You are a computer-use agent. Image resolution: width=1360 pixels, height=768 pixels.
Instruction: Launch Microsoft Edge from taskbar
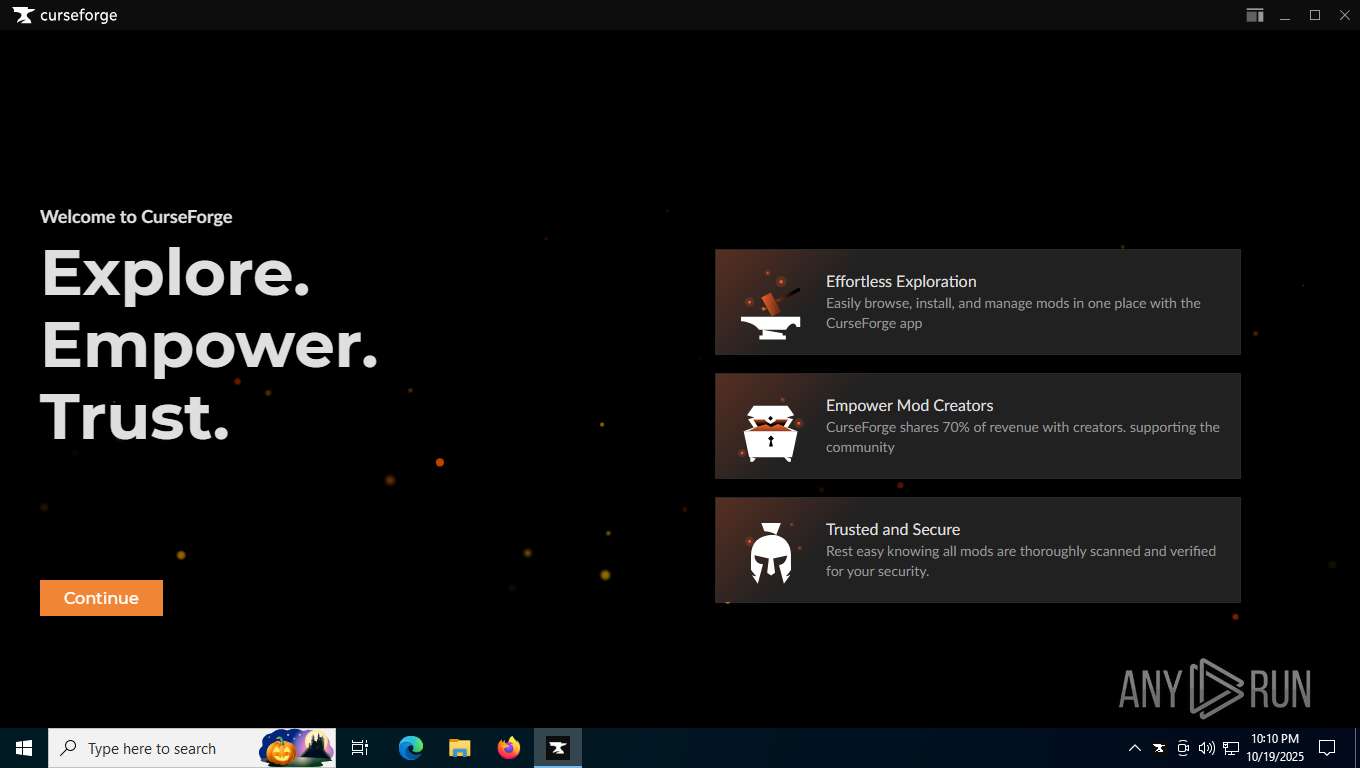coord(411,748)
